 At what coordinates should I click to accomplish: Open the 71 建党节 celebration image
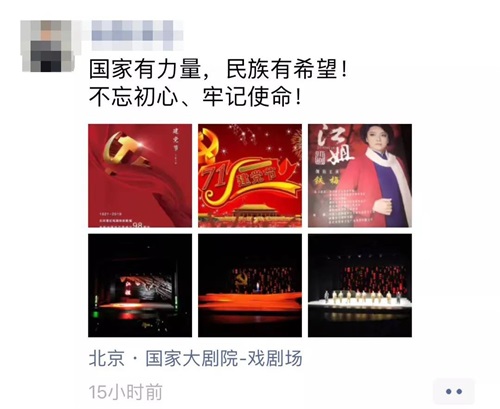pyautogui.click(x=250, y=176)
